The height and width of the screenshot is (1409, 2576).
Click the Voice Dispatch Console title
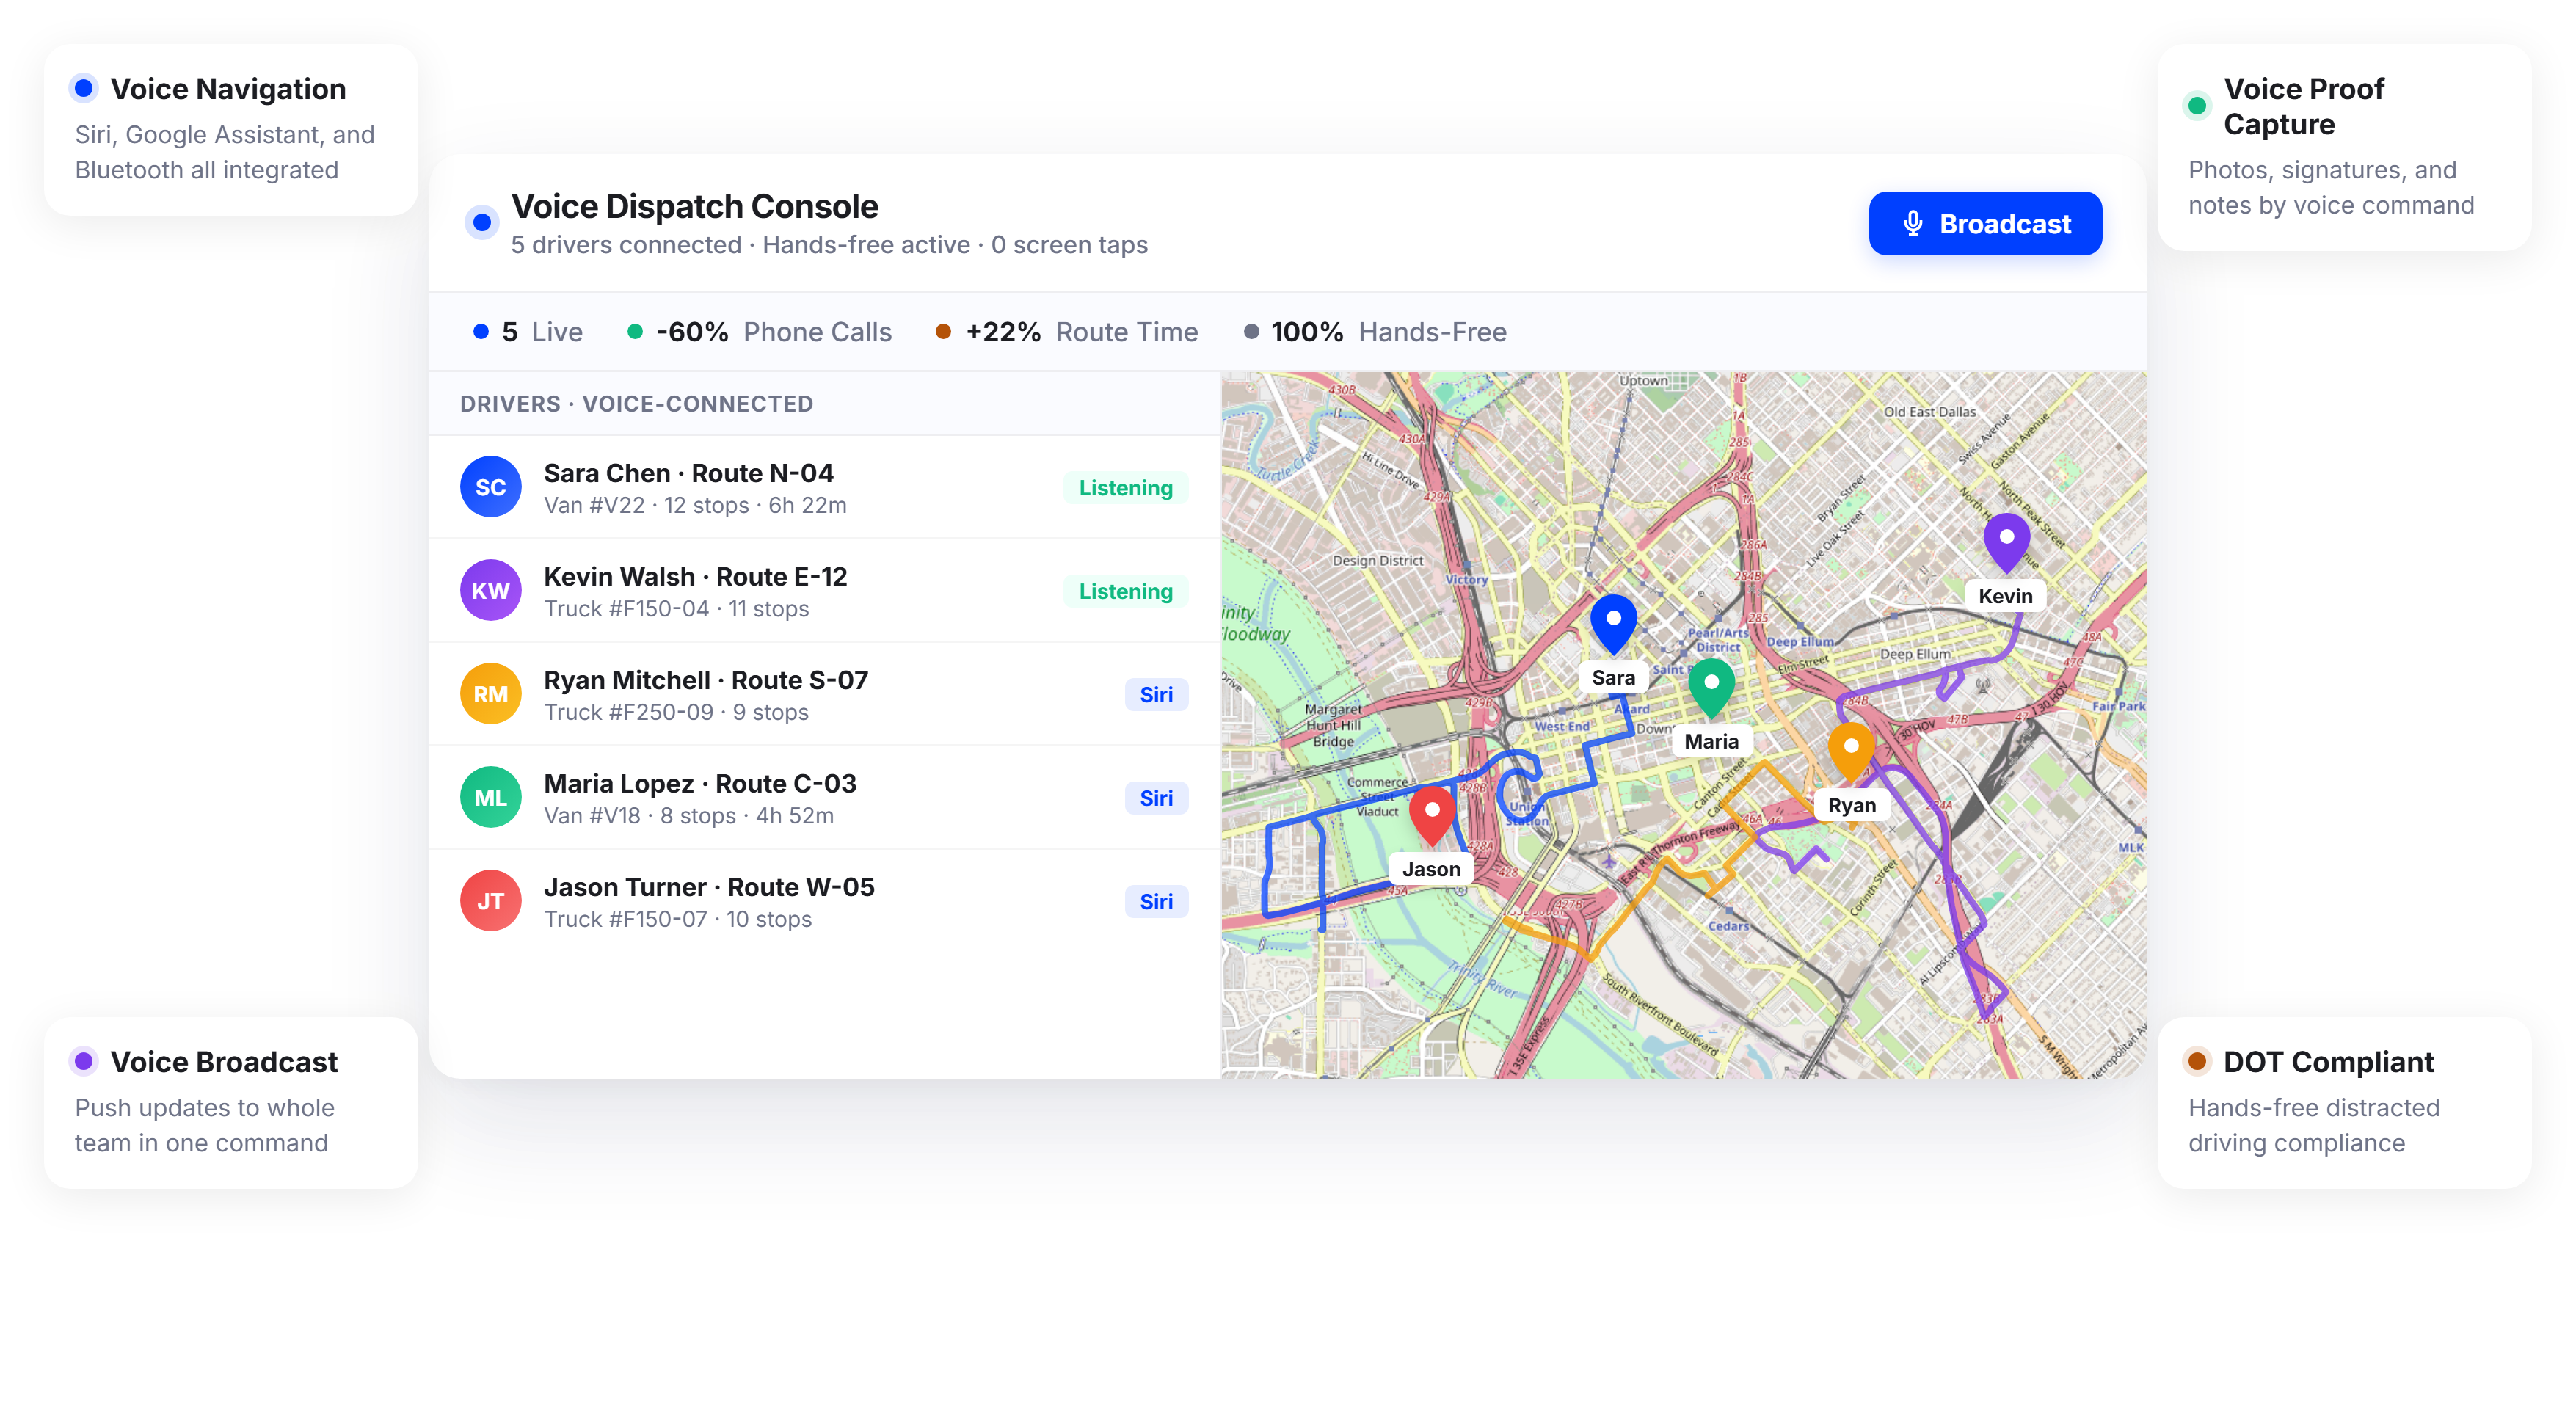694,206
